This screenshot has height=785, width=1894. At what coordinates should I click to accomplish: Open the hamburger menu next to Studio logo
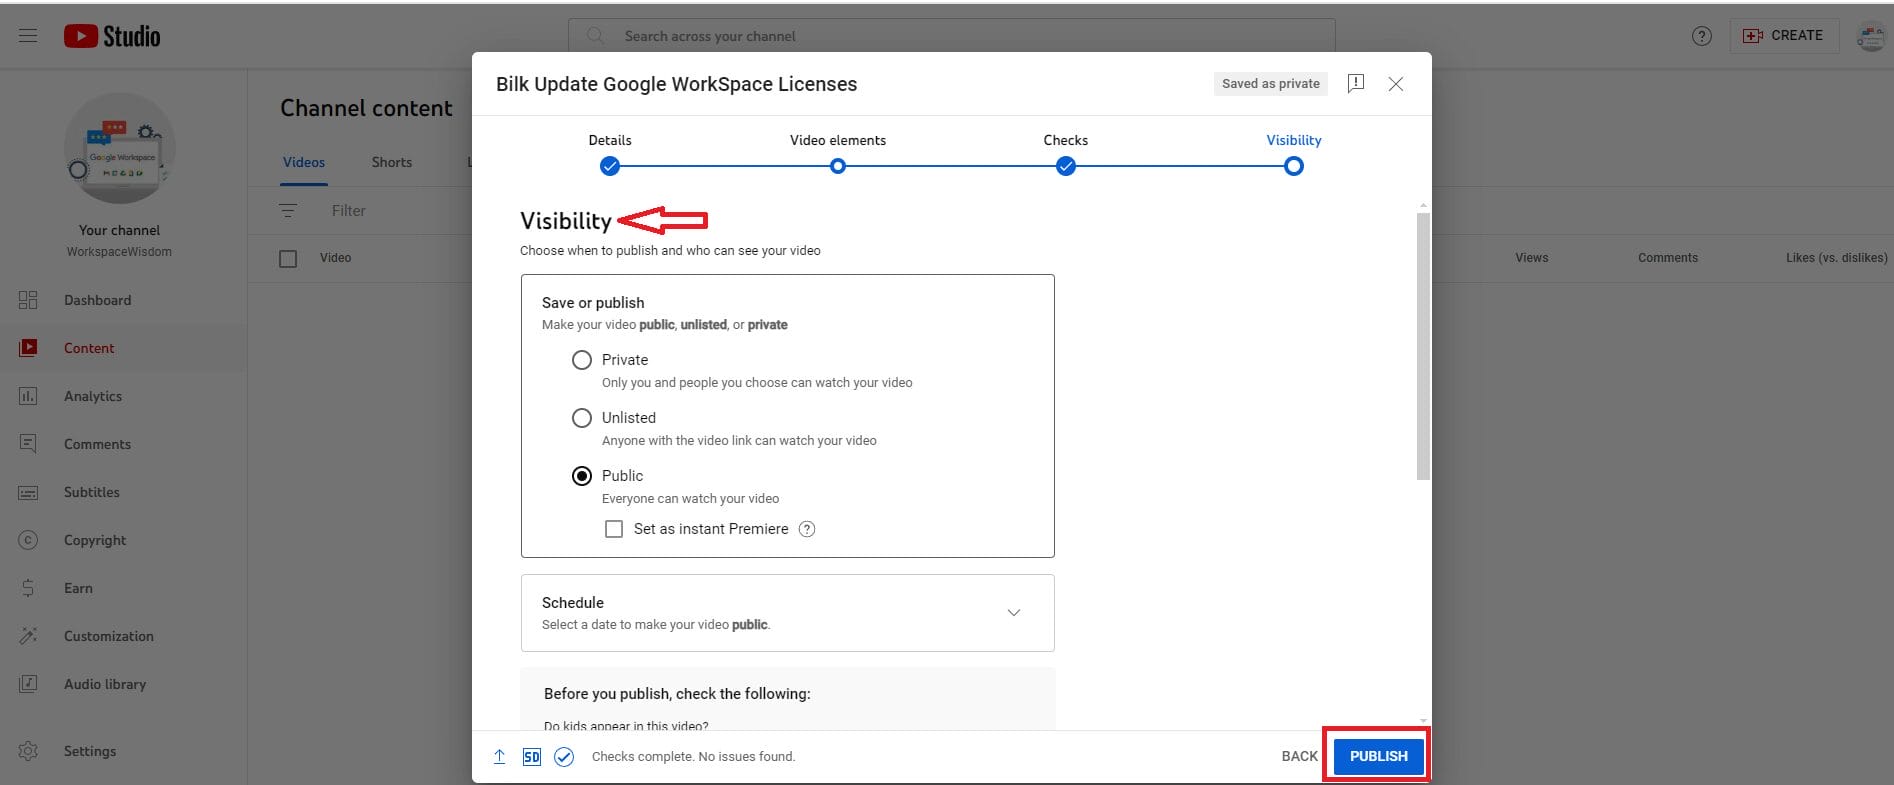click(x=28, y=36)
